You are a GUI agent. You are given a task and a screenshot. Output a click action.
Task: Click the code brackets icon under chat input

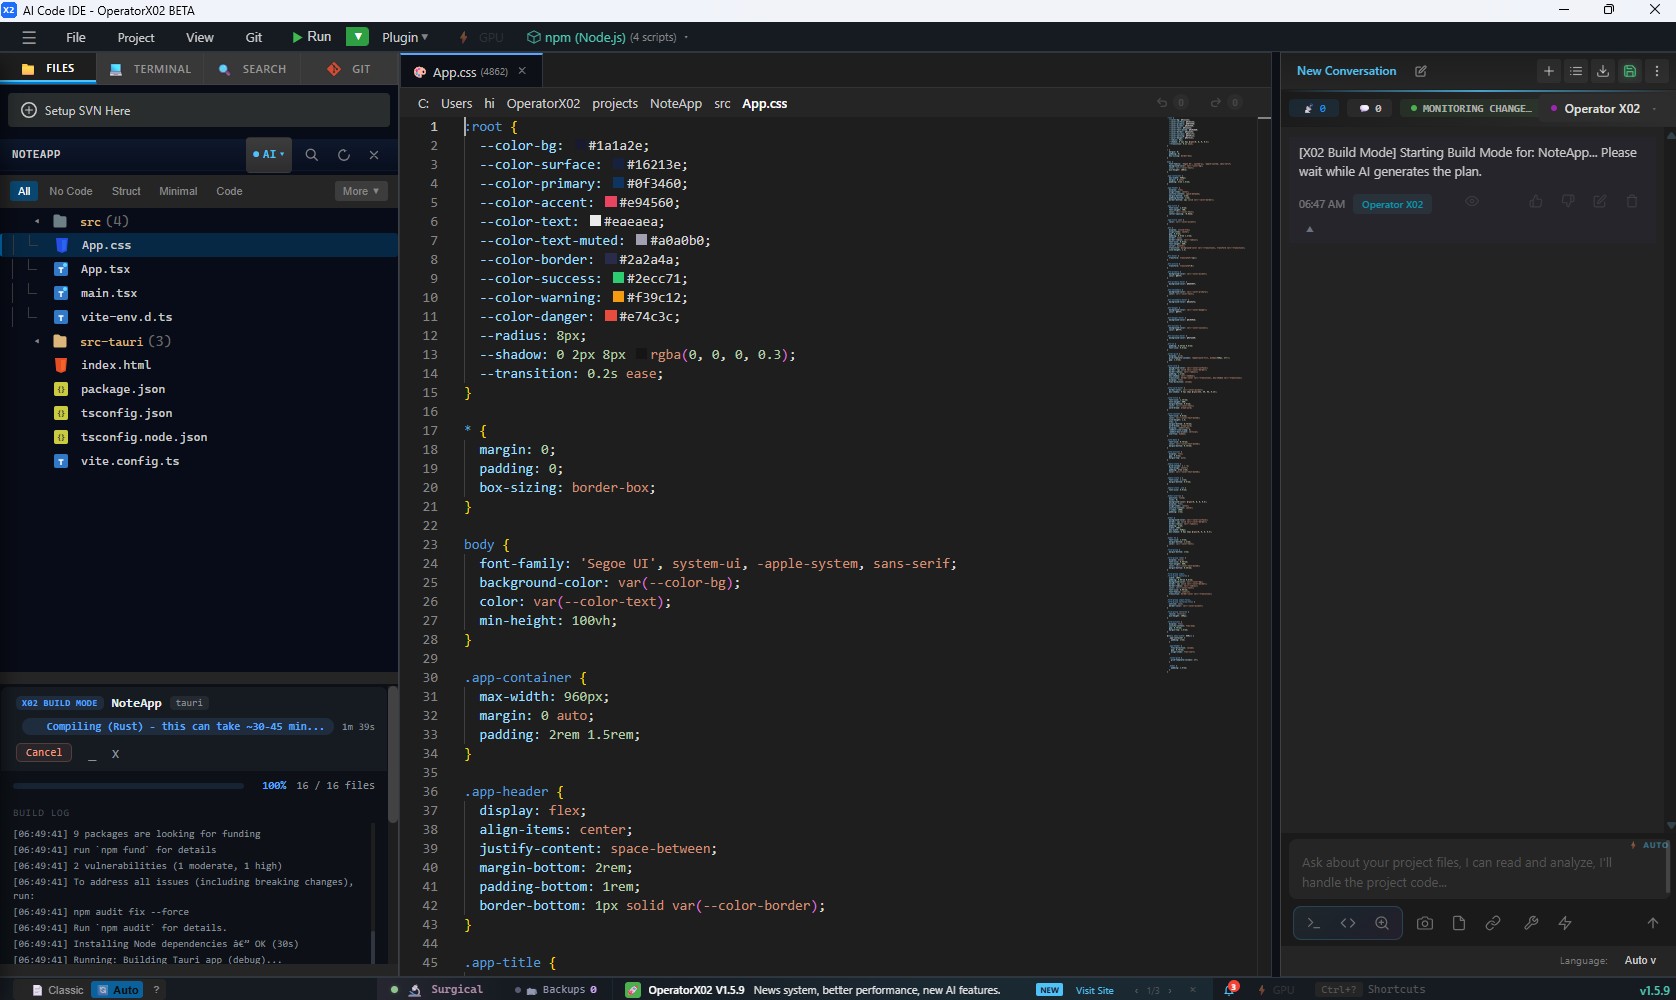click(1348, 923)
